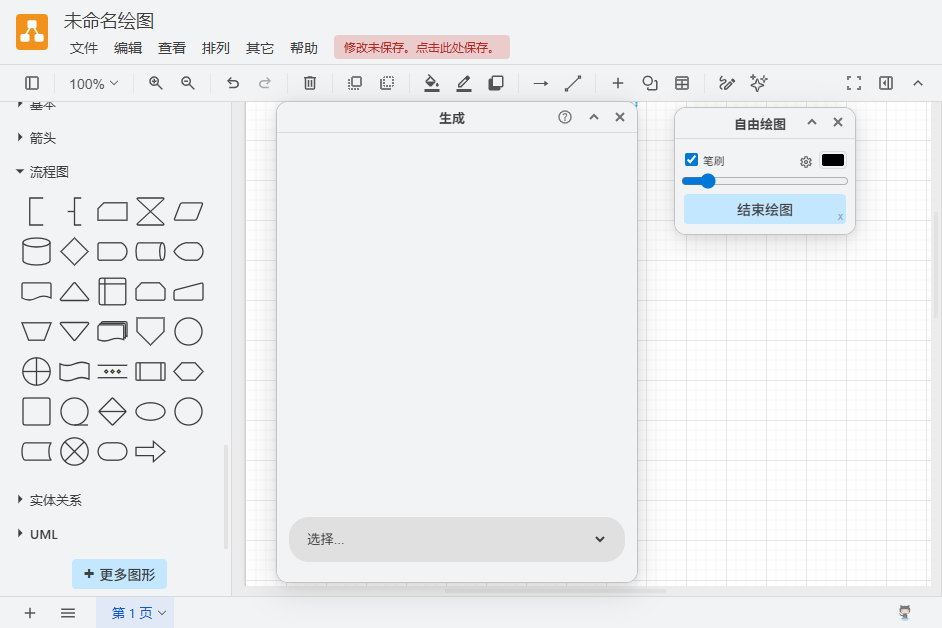Click the unsaved changes save notice
942x628 pixels.
tap(422, 47)
